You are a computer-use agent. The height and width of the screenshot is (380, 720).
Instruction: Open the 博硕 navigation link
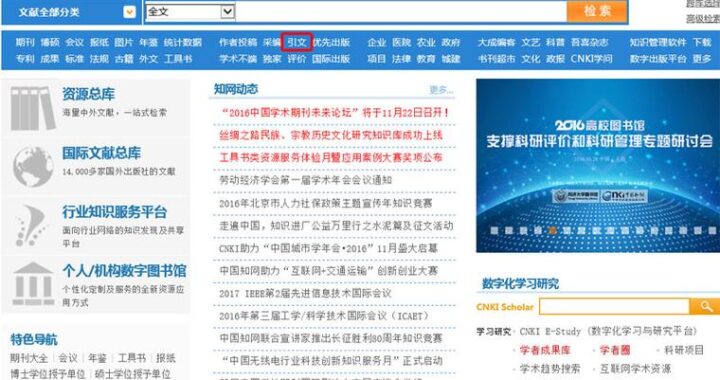50,43
